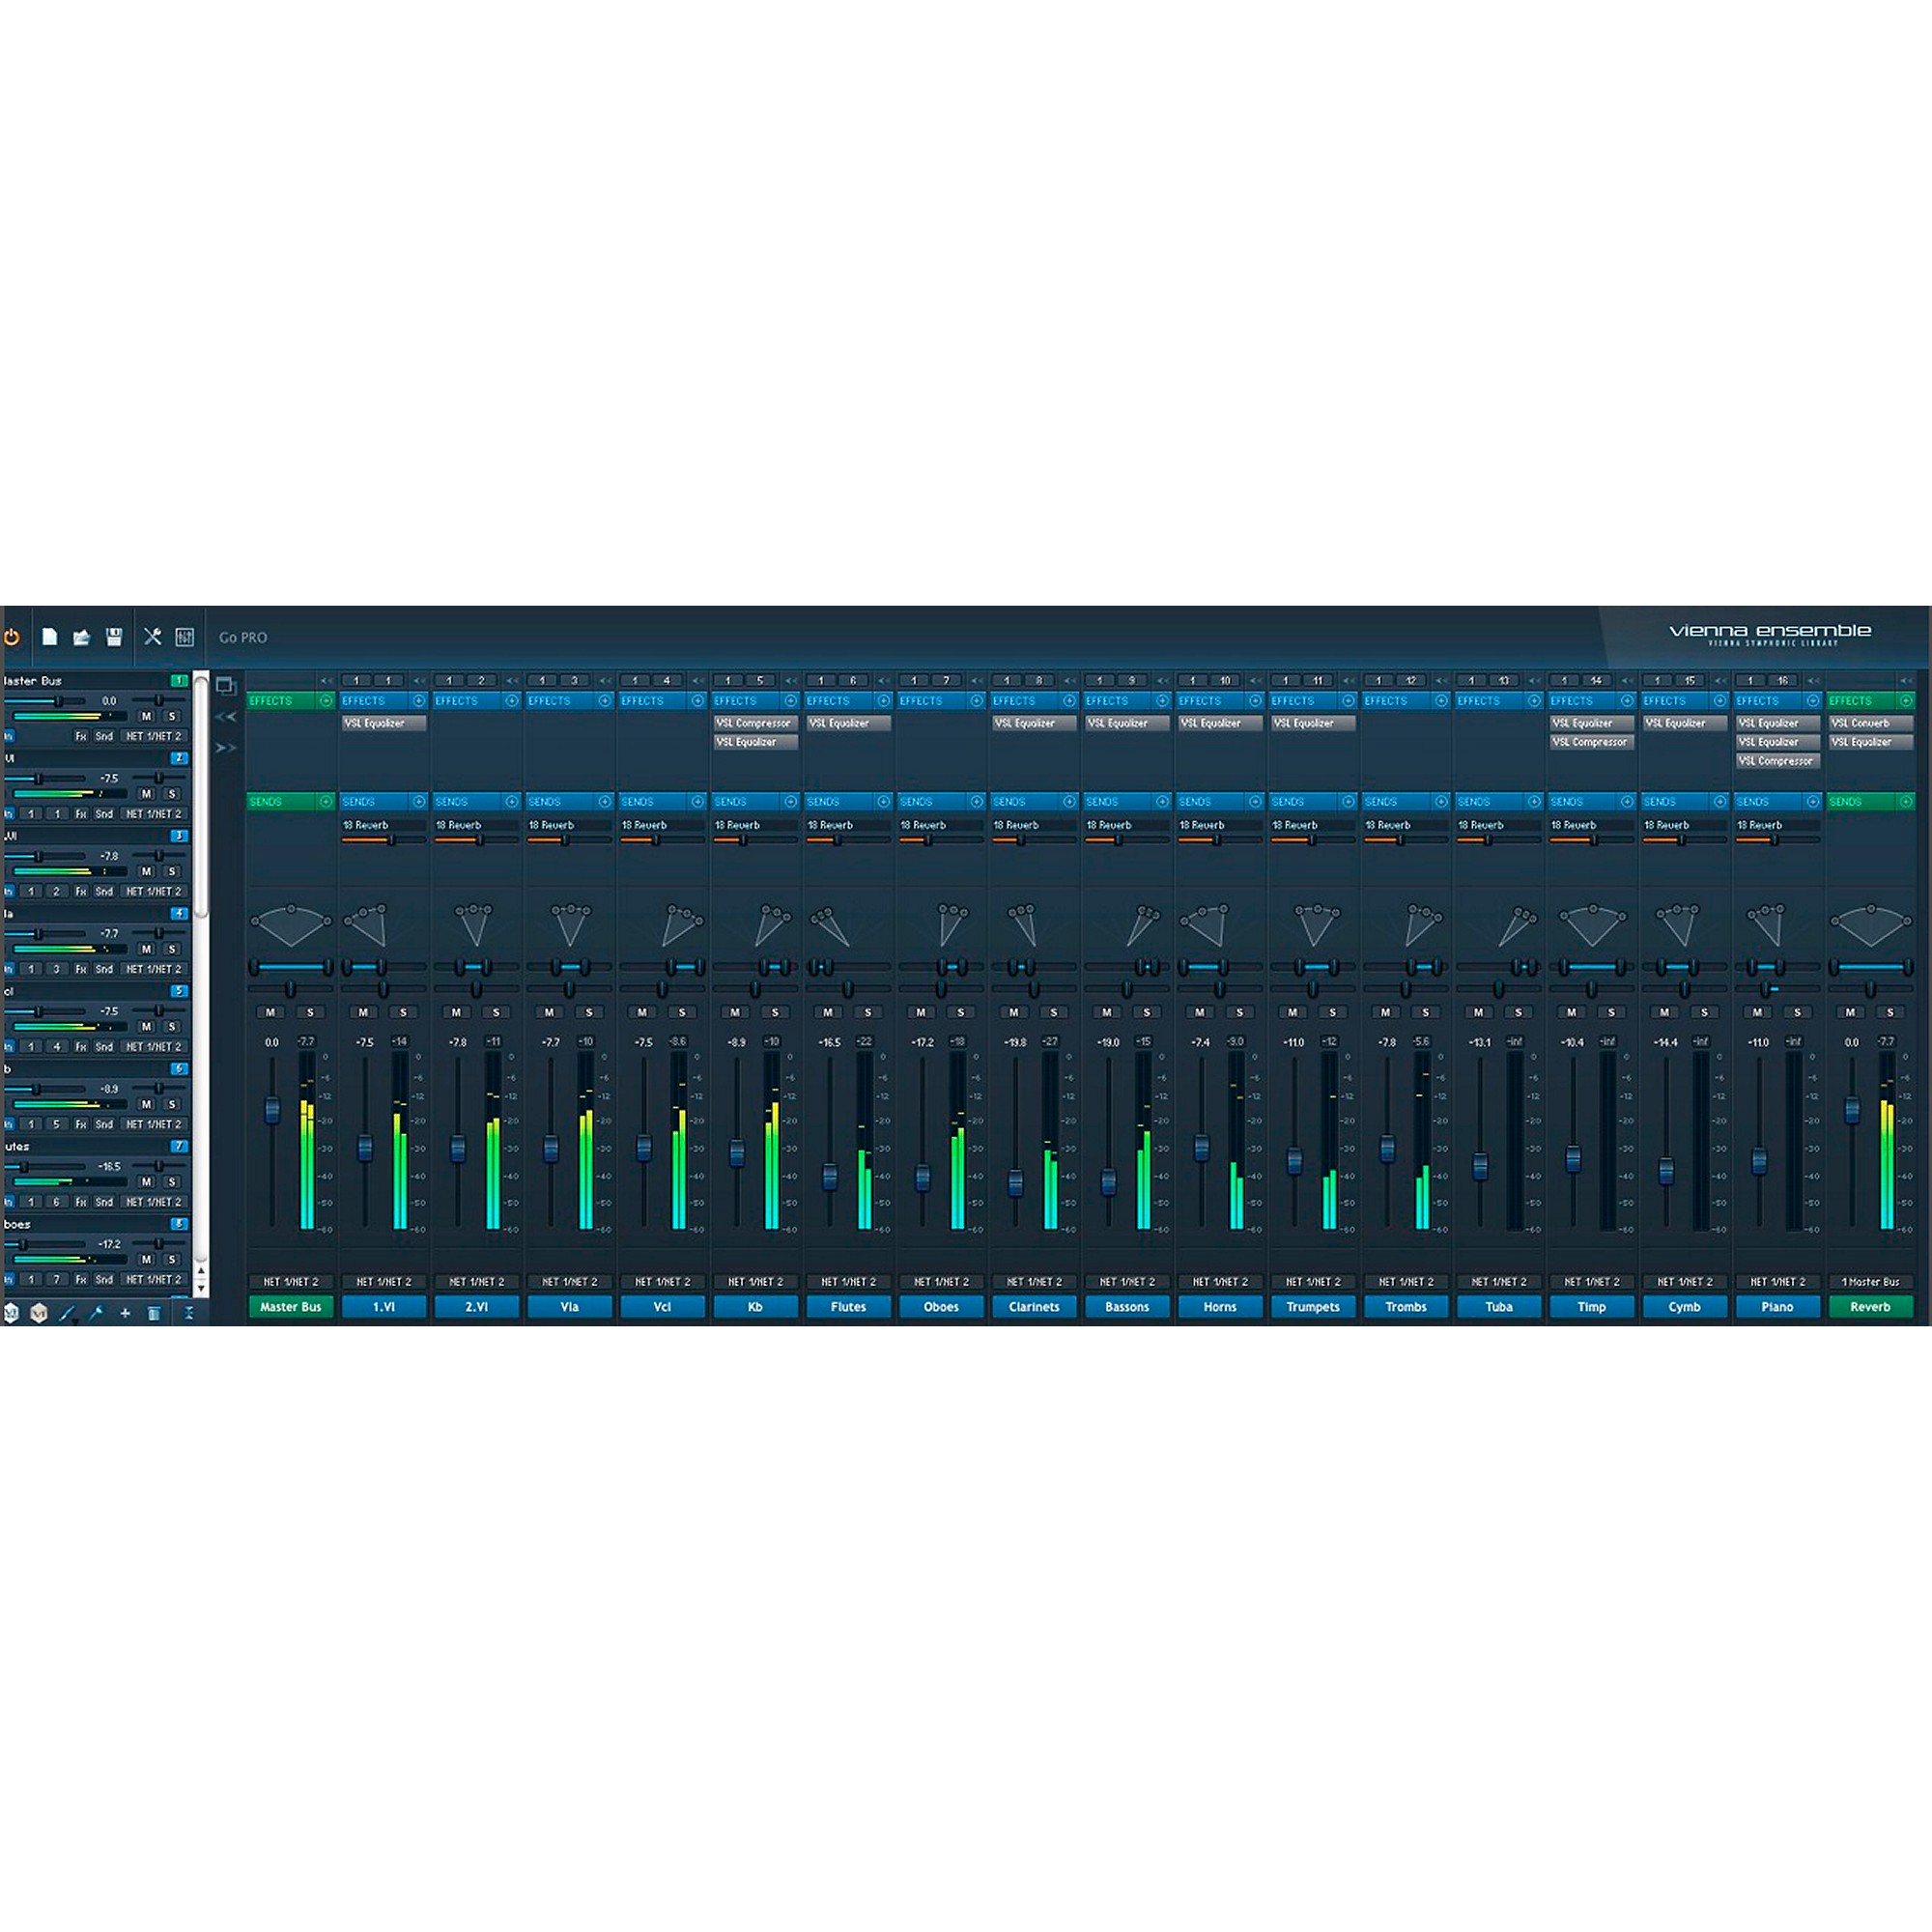Adjust 18 Reverb send level on 1.Vl
Viewport: 1932px width, 1932px height.
384,840
